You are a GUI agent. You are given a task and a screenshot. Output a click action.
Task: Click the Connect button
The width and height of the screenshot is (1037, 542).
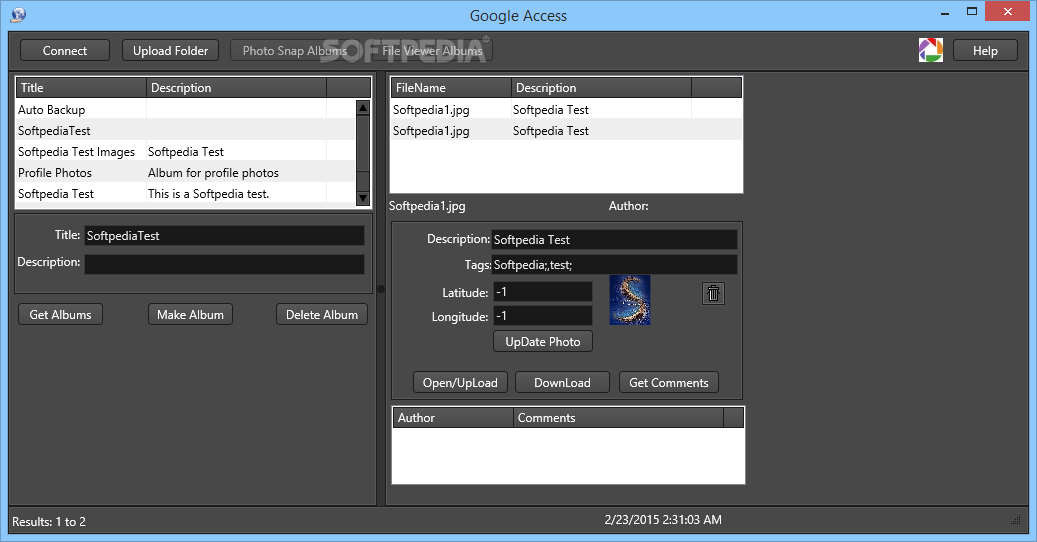tap(65, 51)
